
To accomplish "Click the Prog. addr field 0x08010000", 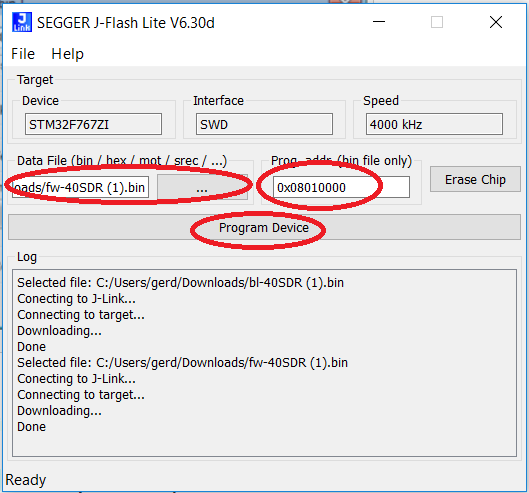I will pos(341,187).
